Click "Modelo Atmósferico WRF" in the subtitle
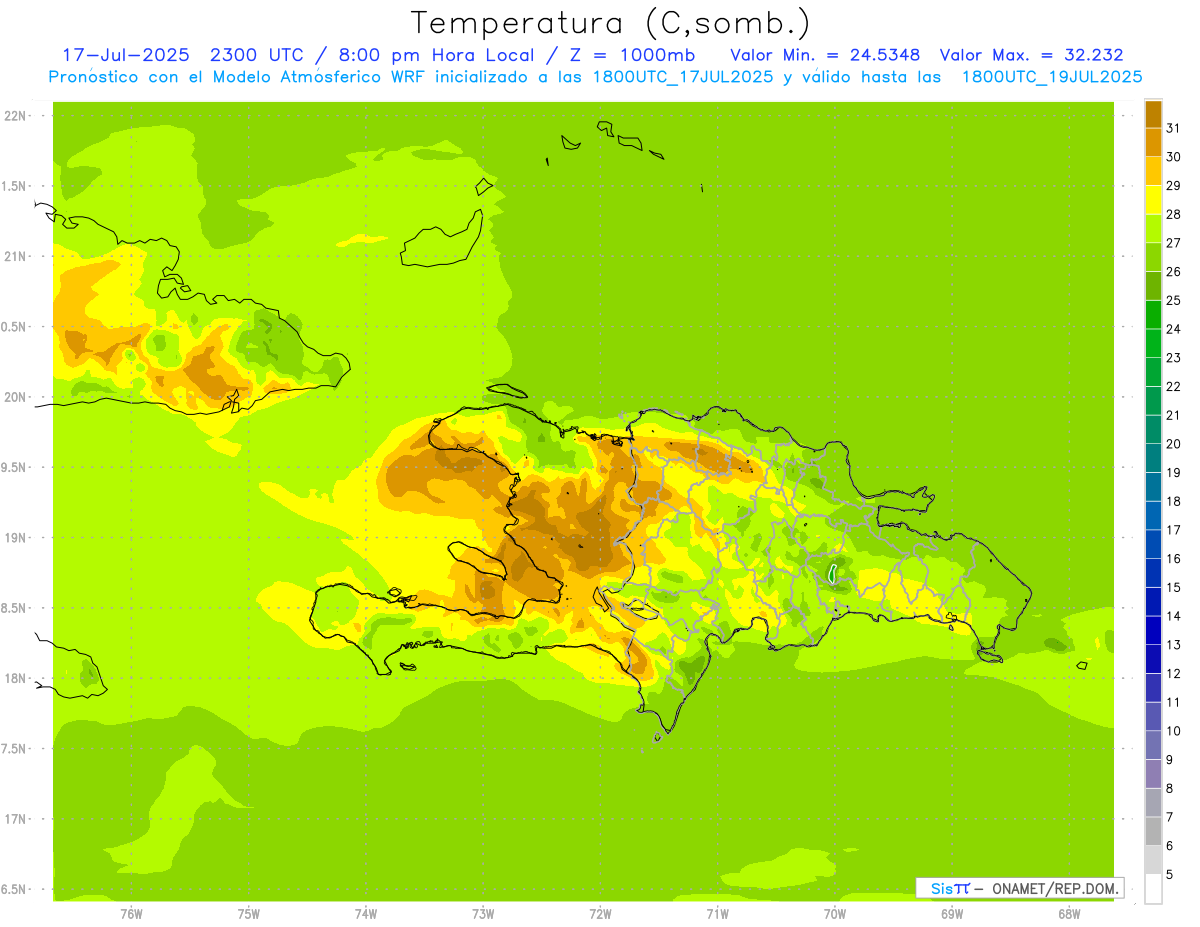Image resolution: width=1200 pixels, height=927 pixels. point(320,77)
